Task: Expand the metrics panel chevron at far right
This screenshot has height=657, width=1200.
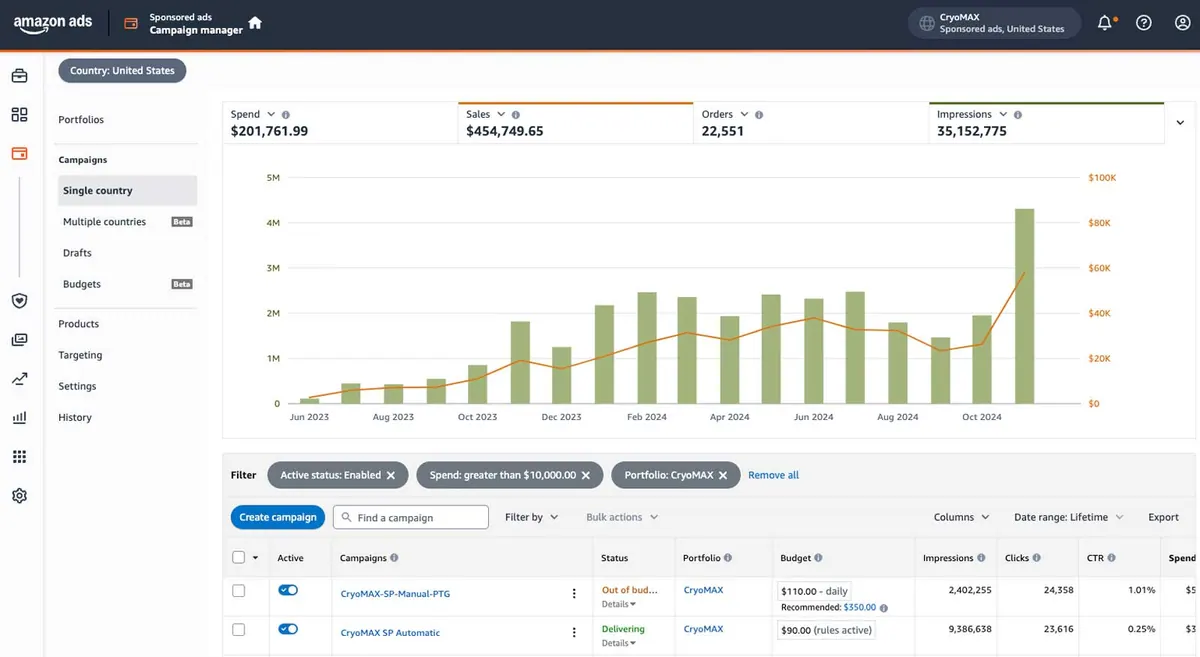Action: tap(1182, 123)
